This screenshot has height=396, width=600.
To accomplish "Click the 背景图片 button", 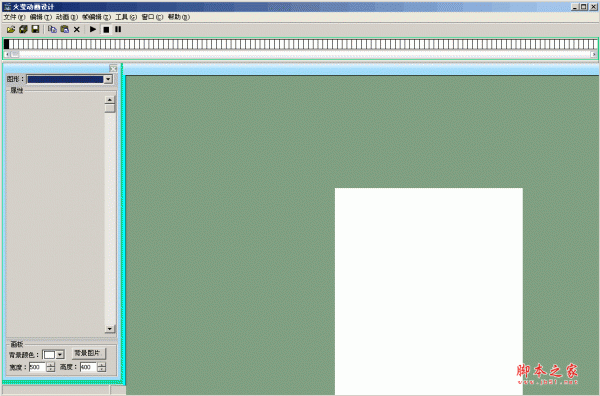I will 88,353.
